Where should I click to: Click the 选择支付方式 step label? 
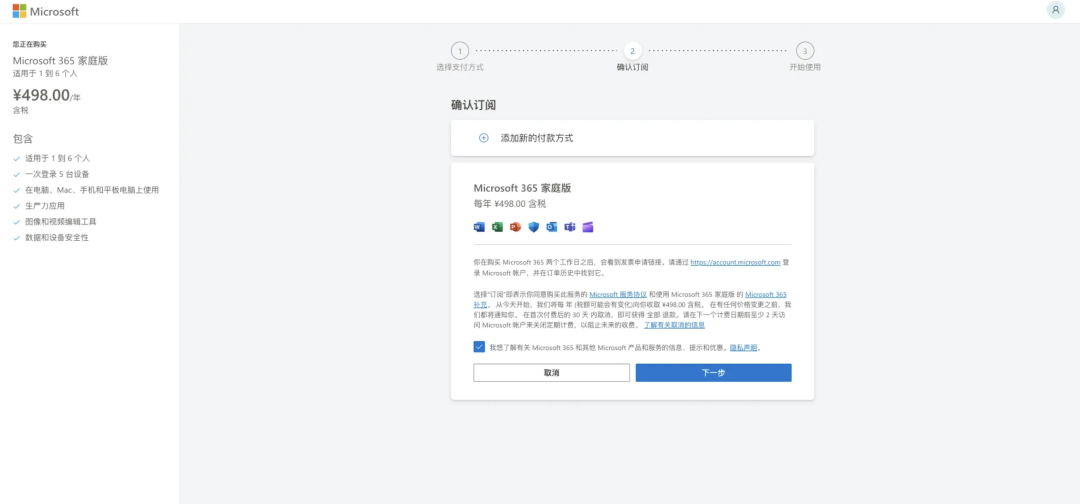coord(459,67)
